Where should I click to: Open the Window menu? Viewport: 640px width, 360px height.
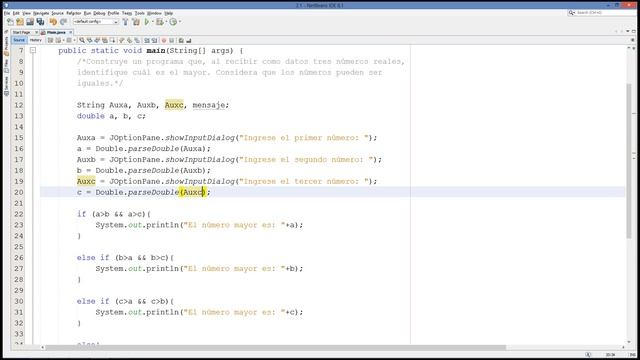point(154,13)
